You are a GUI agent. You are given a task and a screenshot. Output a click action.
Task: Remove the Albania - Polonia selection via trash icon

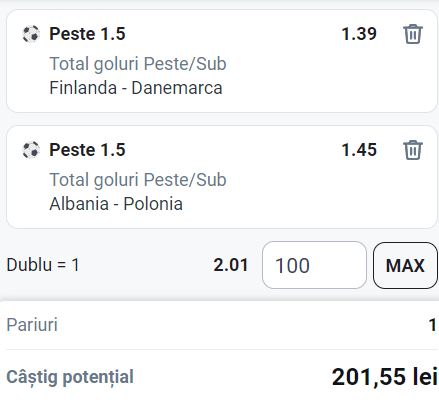pos(413,150)
